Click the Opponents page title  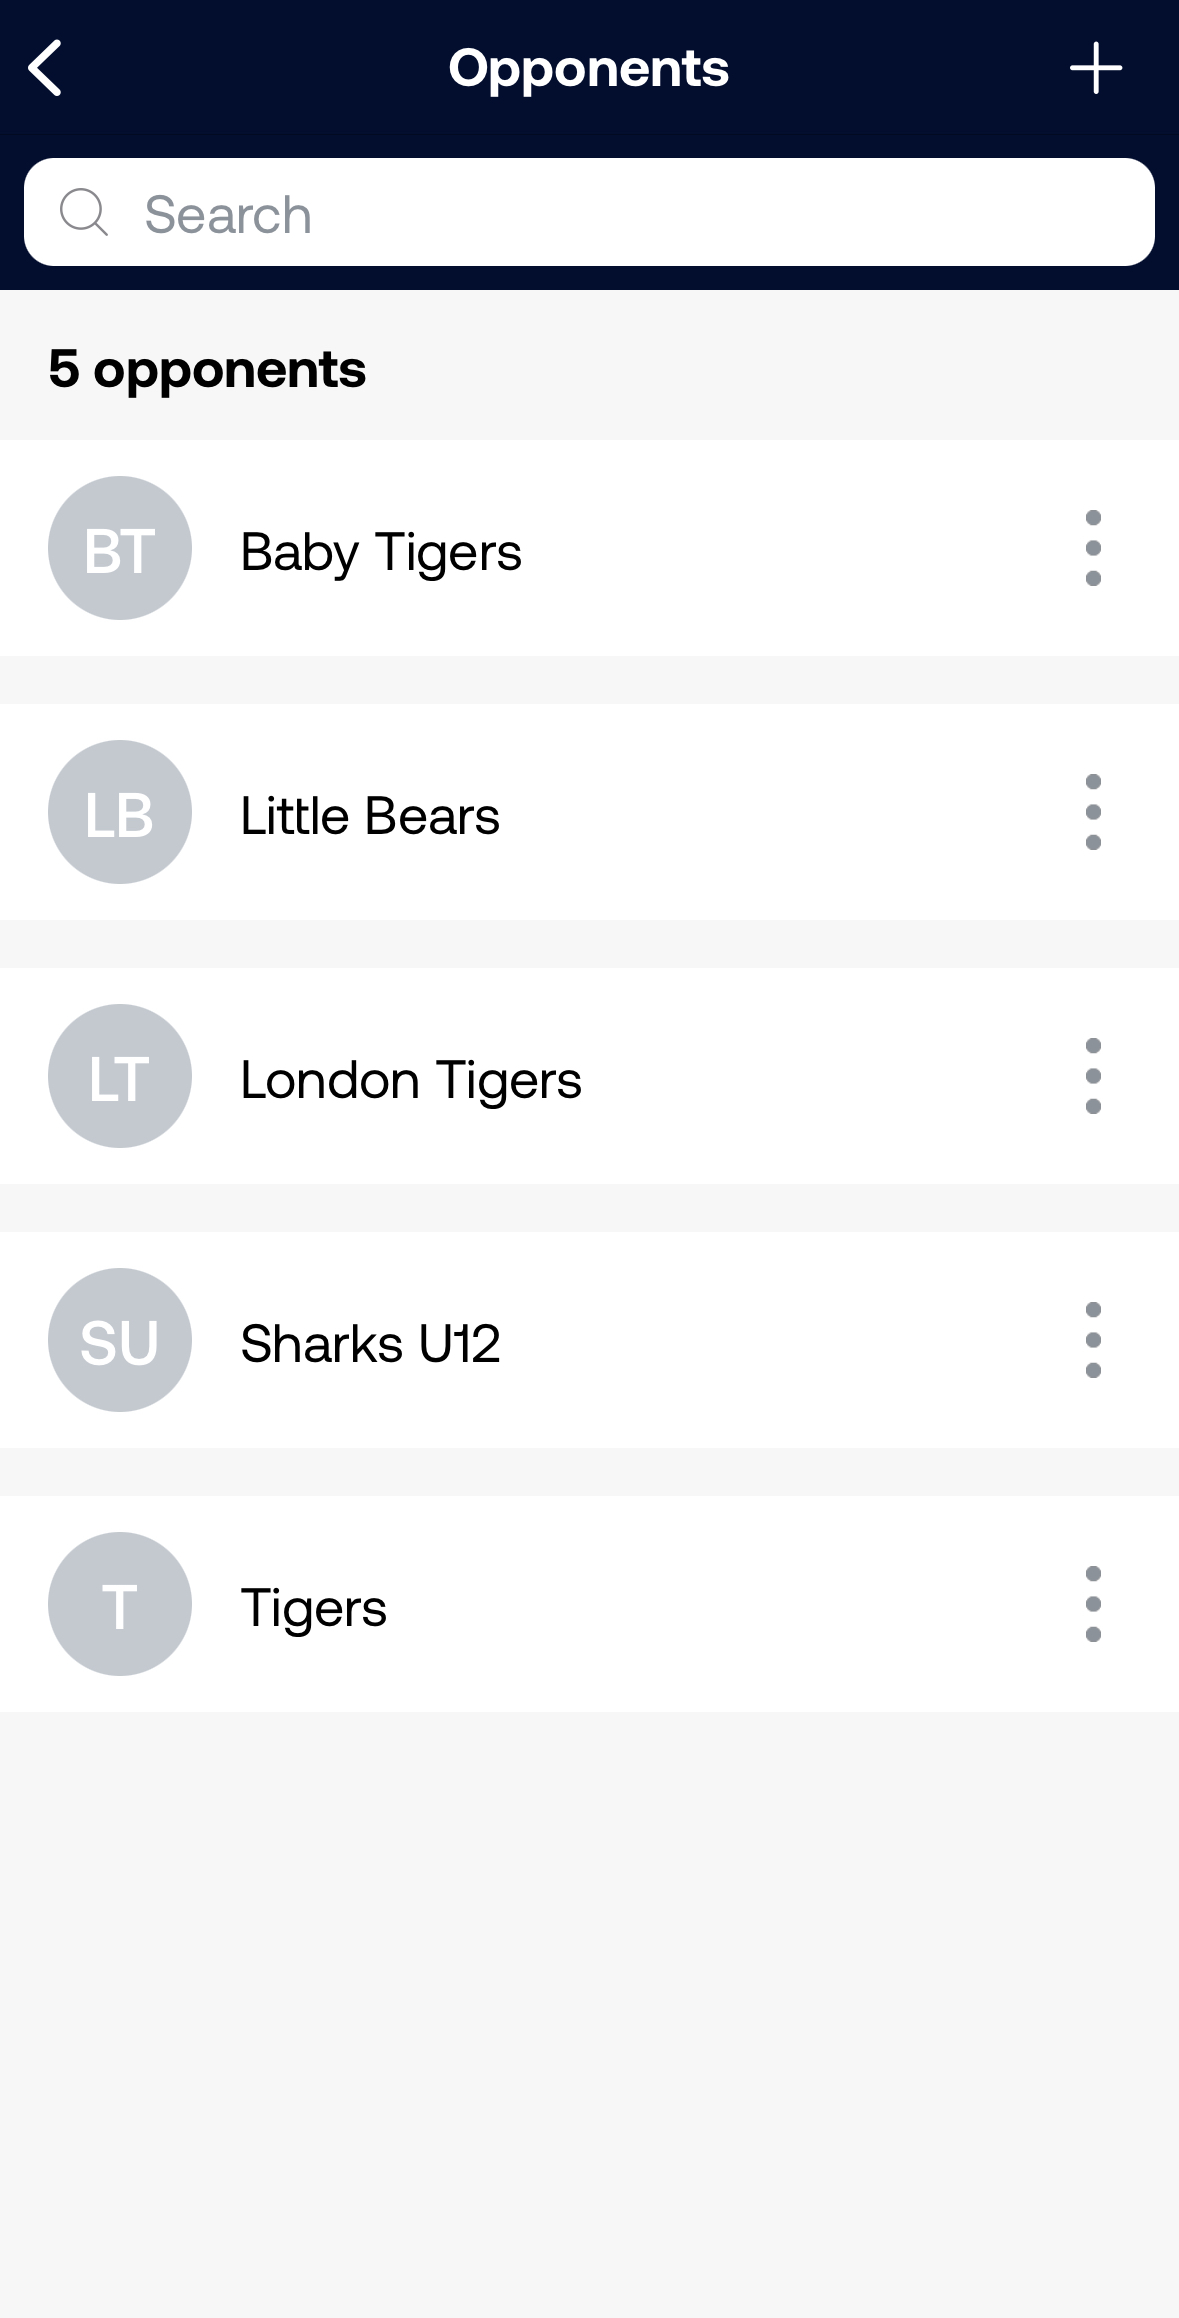pyautogui.click(x=589, y=68)
